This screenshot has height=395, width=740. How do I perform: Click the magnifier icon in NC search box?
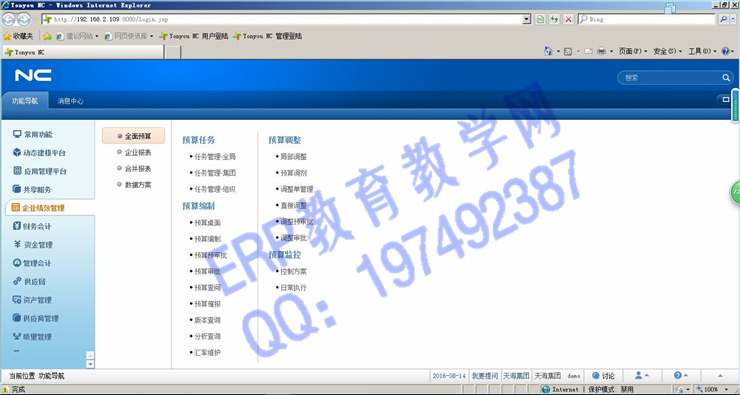[726, 78]
